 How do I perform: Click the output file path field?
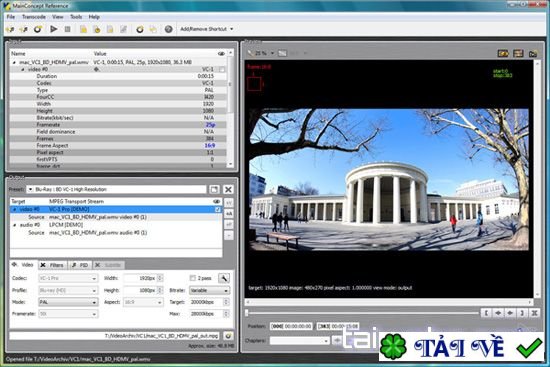tap(115, 336)
